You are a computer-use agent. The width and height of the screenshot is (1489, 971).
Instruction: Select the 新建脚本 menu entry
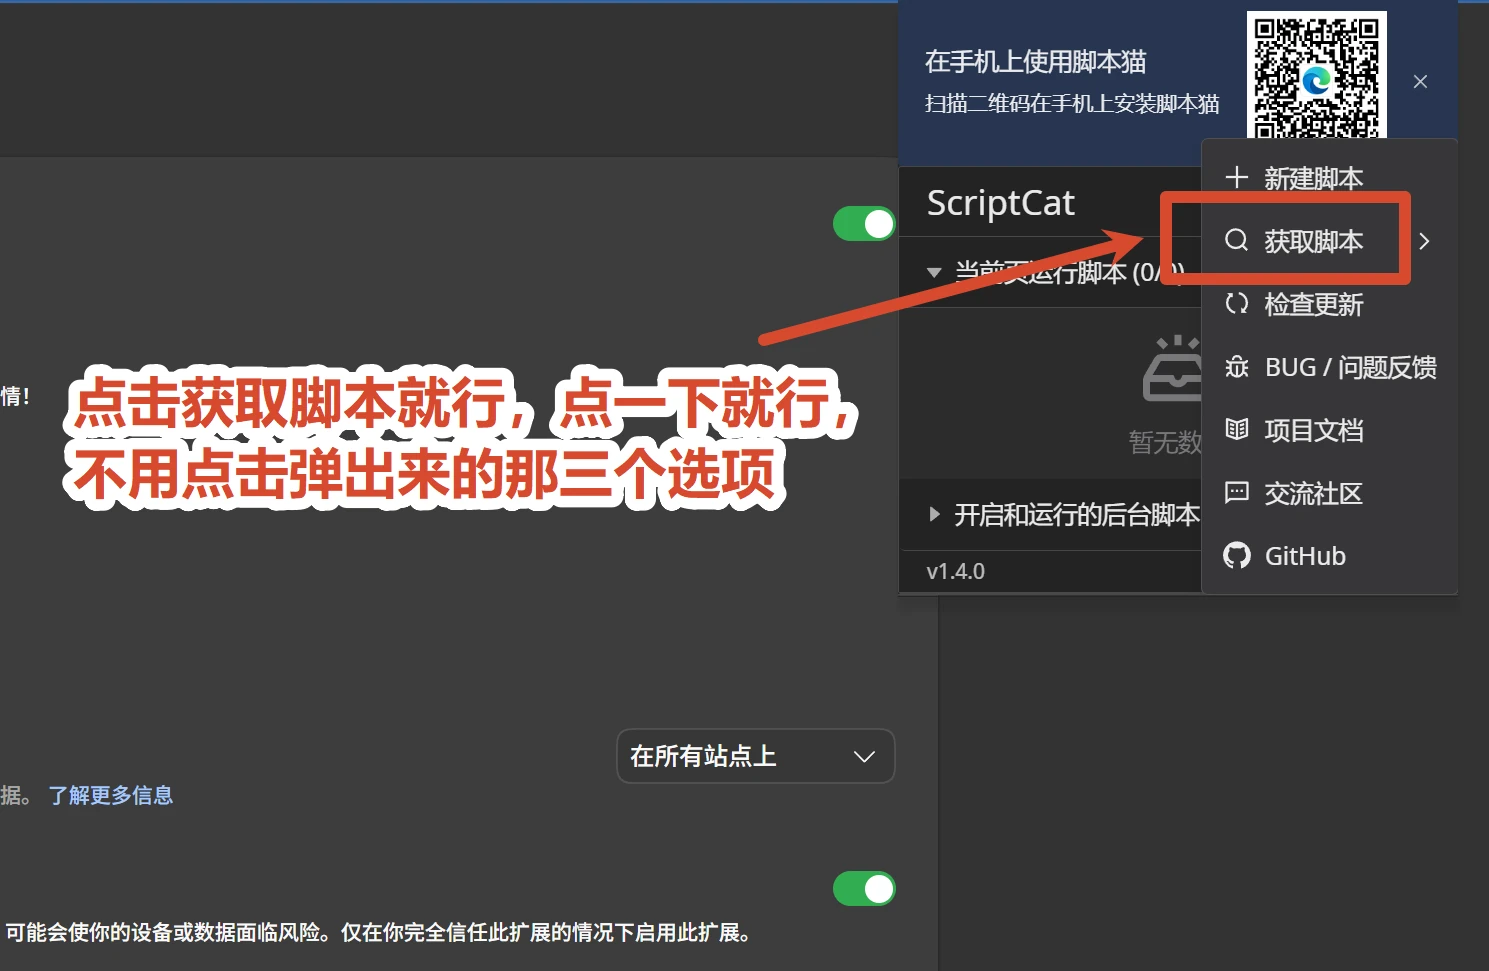pos(1329,178)
